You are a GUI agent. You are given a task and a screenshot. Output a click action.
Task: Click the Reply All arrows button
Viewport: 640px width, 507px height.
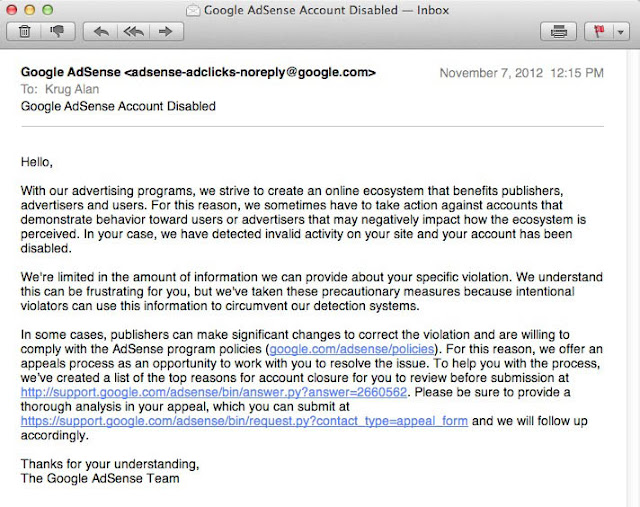[x=132, y=31]
